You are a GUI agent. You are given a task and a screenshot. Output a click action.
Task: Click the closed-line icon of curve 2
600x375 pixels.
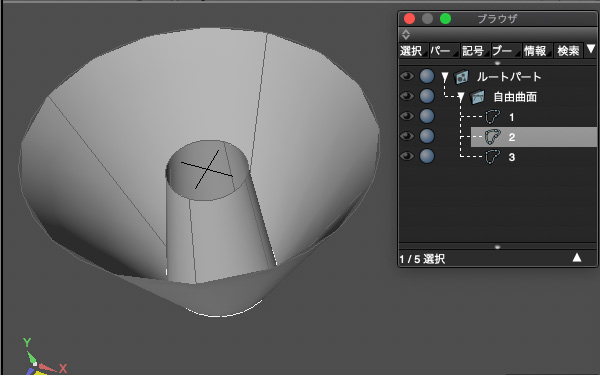tap(492, 137)
